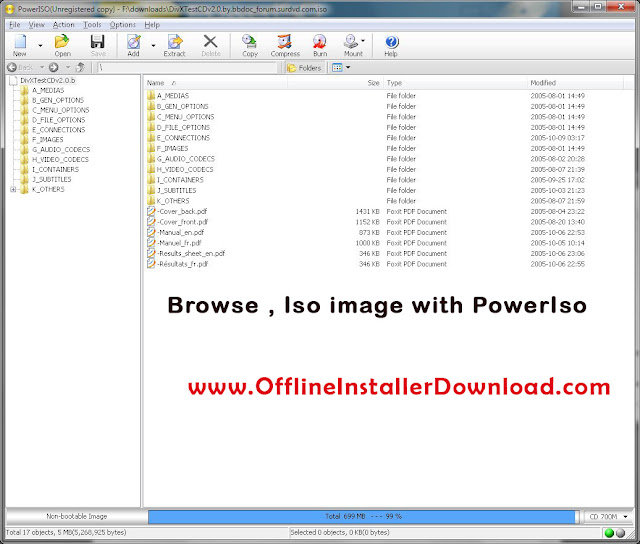
Task: Click the Open toolbar icon
Action: tap(62, 42)
